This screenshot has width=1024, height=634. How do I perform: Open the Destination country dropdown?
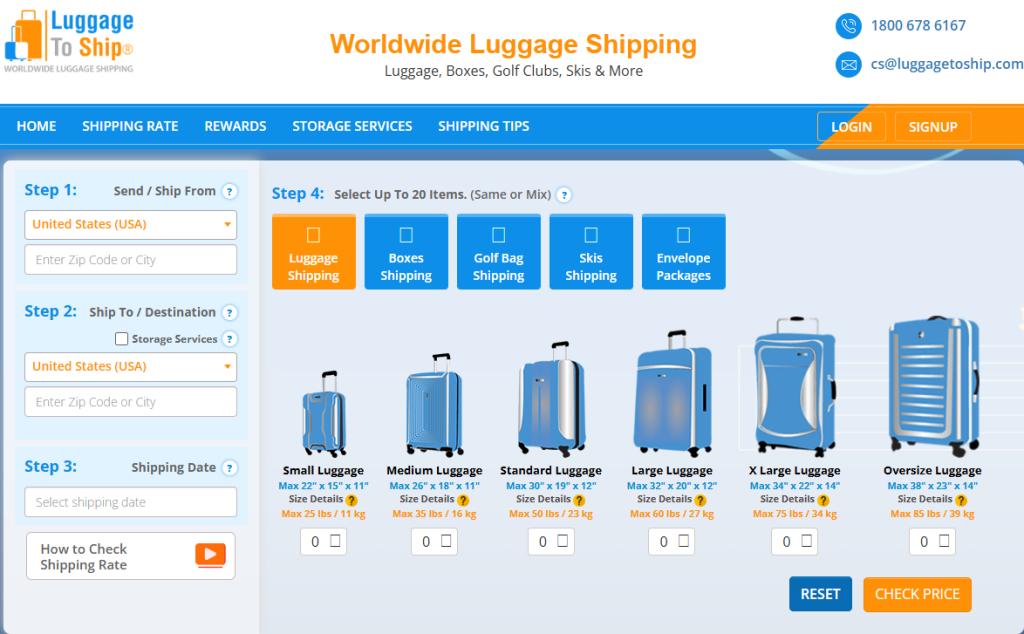click(x=130, y=367)
